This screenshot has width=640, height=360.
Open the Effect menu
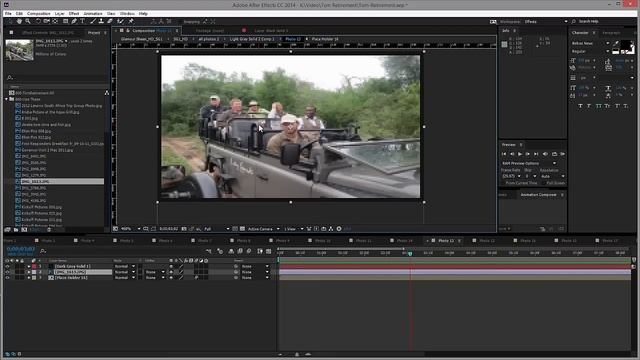click(74, 13)
